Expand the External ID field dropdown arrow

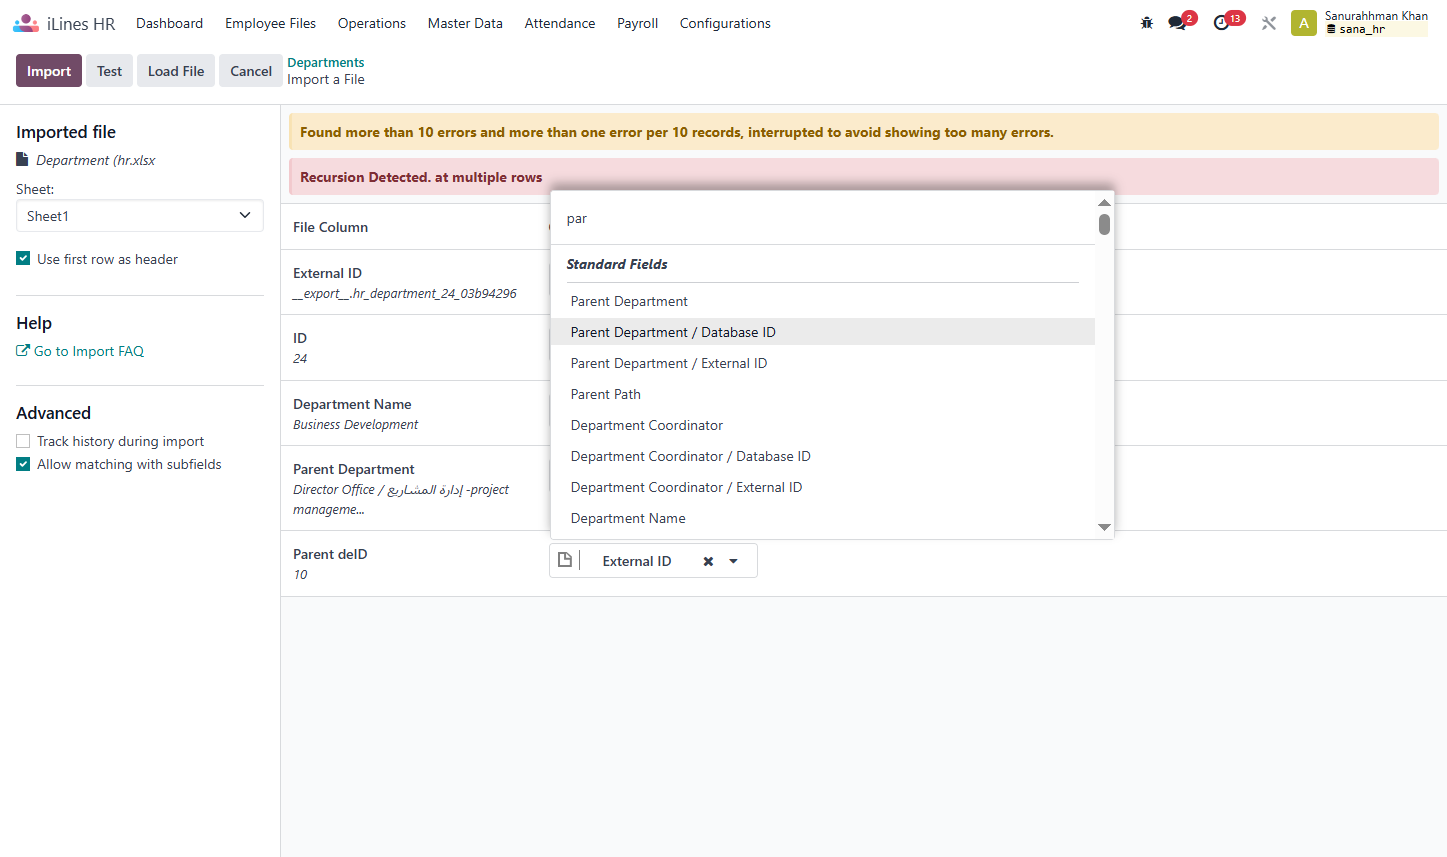734,561
